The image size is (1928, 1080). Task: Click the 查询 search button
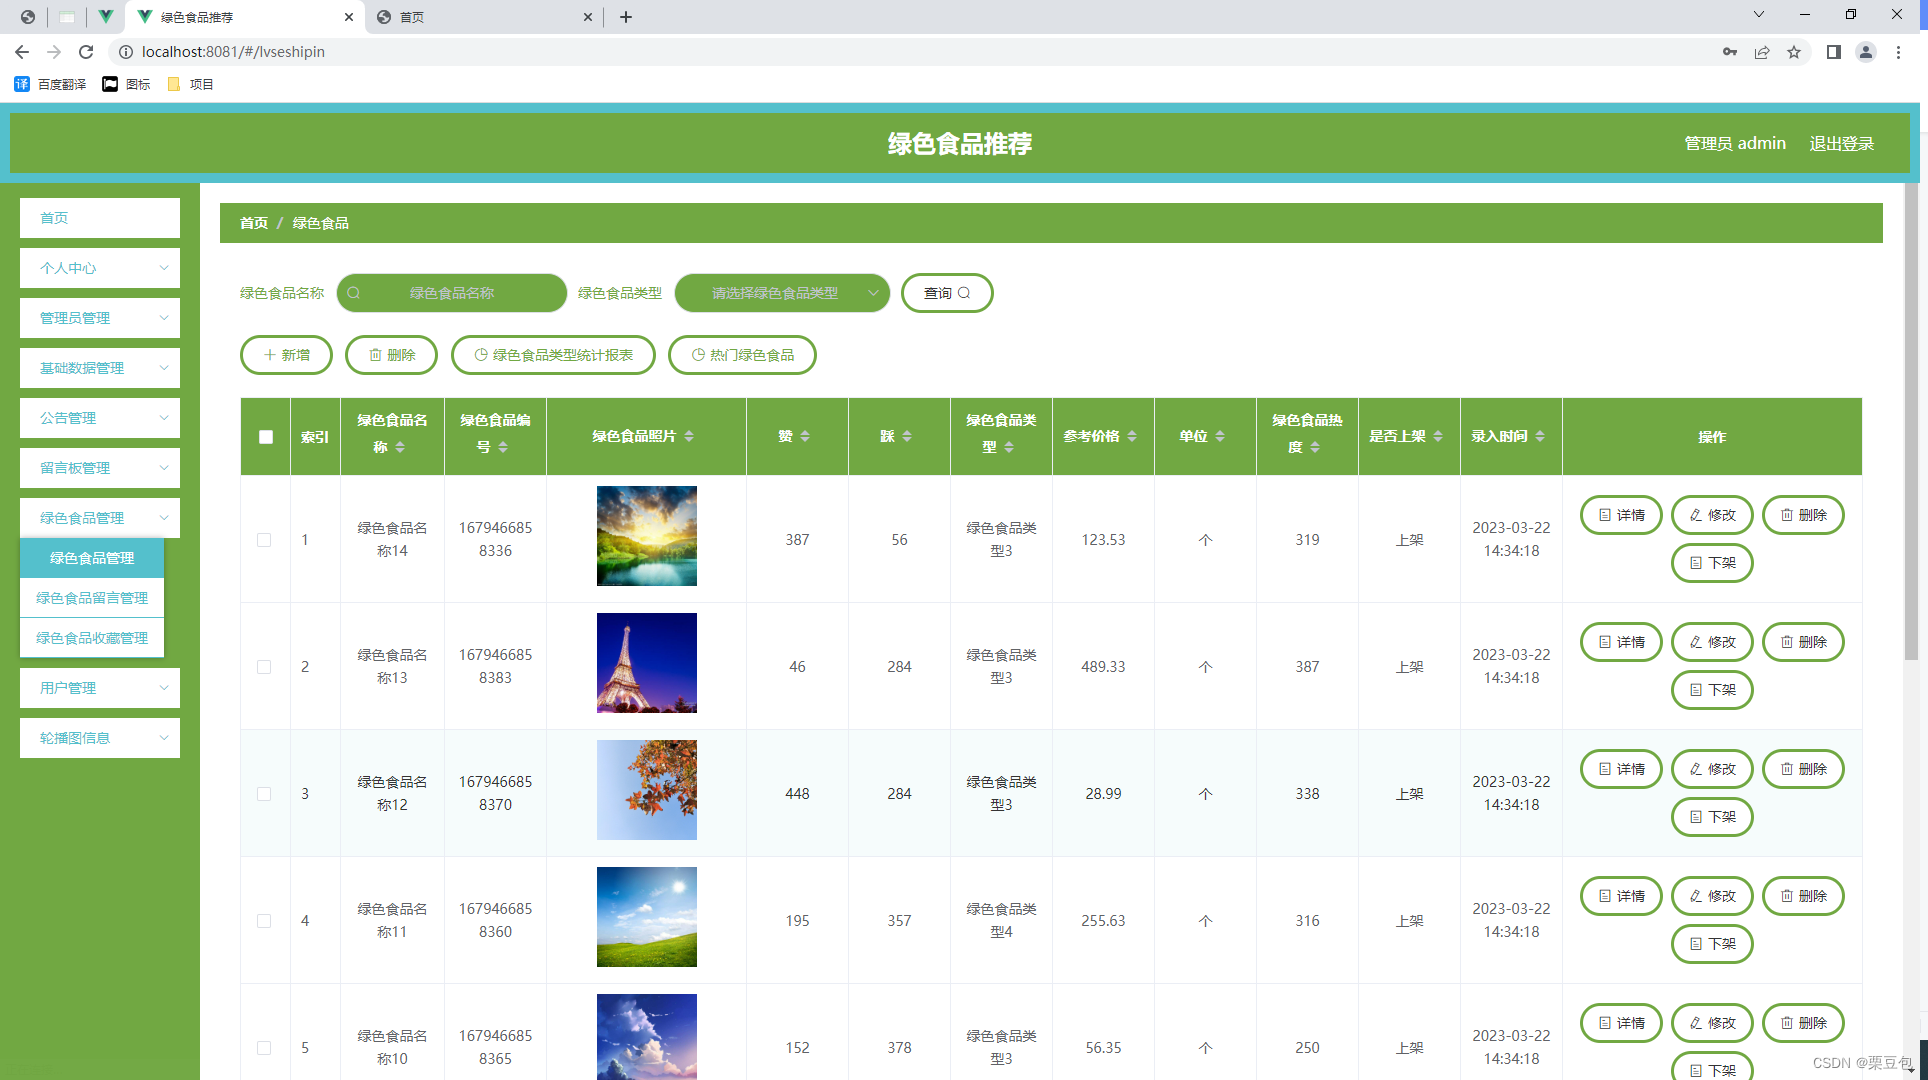pos(946,293)
